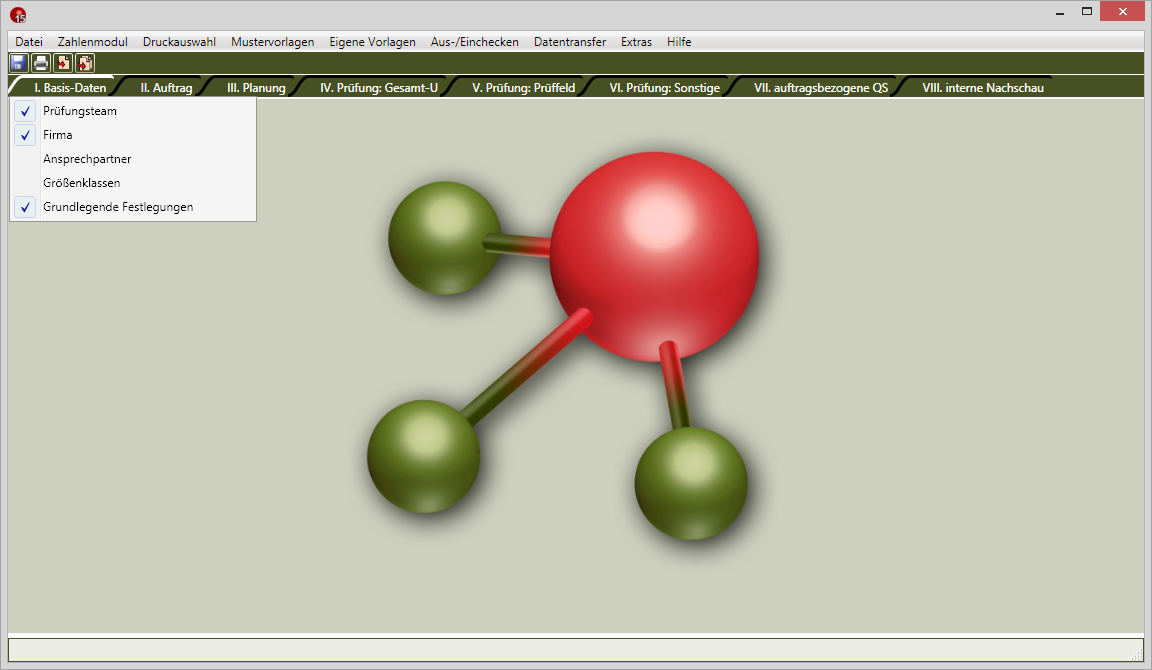The width and height of the screenshot is (1152, 670).
Task: Click the red application icon in title bar
Action: click(18, 14)
